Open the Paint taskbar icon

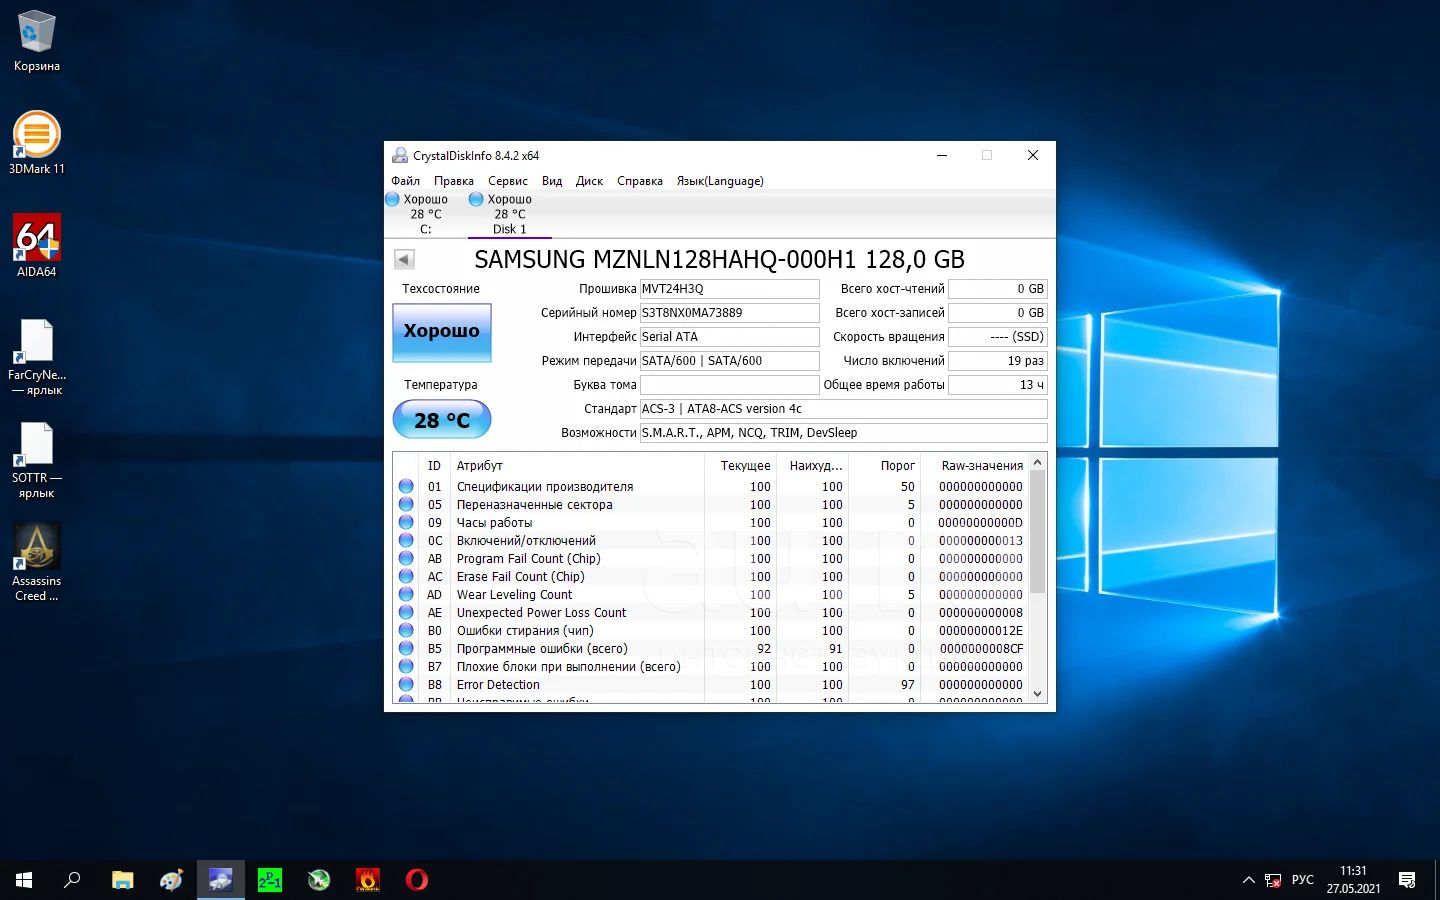pyautogui.click(x=171, y=880)
